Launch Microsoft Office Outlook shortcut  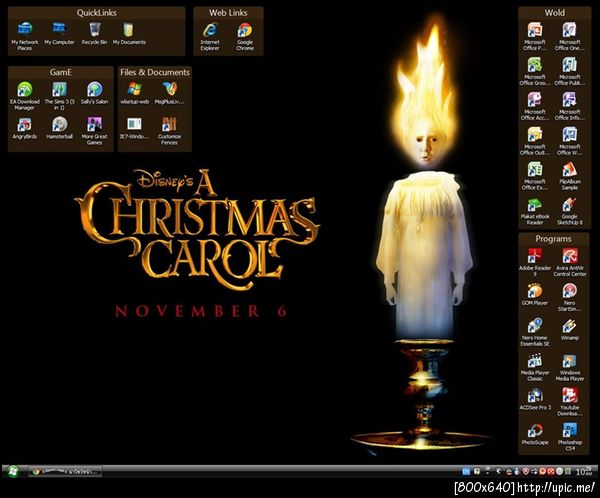535,141
